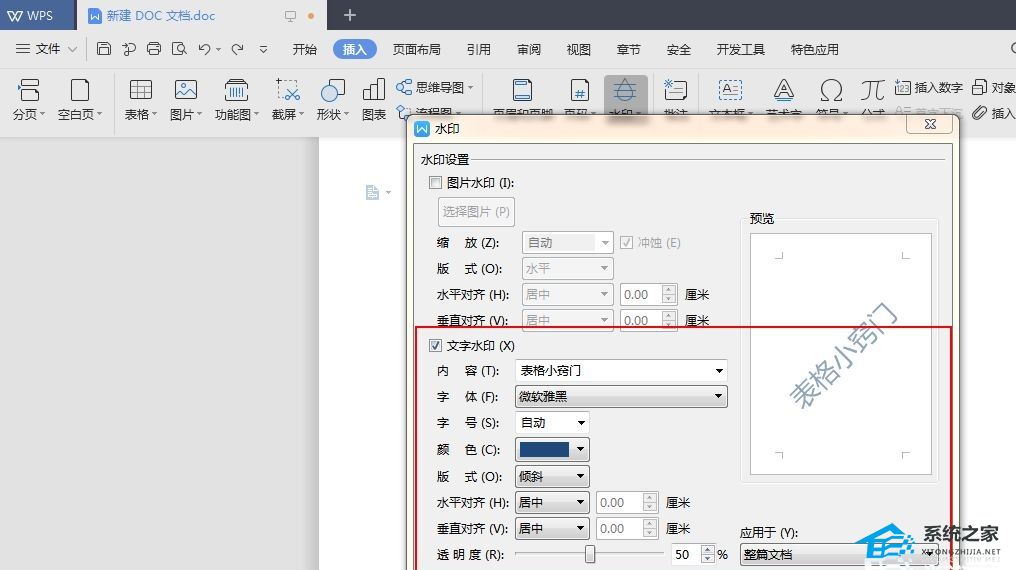Insert a blank page (空白页)
This screenshot has height=570, width=1016.
coord(80,99)
